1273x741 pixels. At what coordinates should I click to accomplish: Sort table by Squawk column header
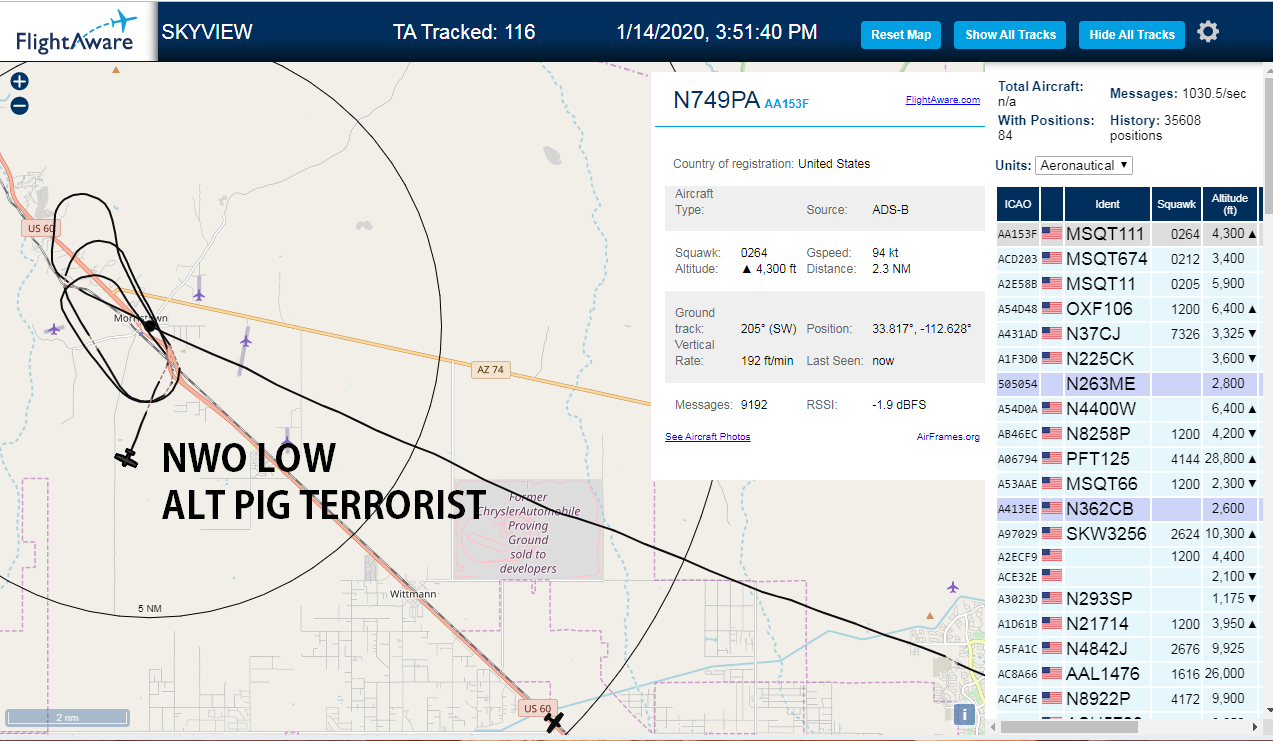coord(1176,204)
